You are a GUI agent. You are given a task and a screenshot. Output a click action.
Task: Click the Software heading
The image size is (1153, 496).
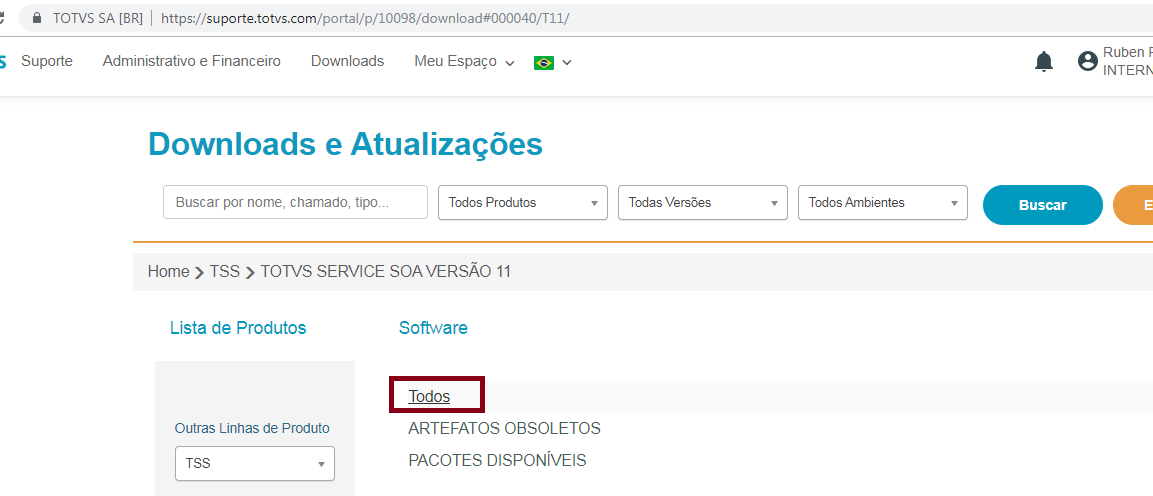(x=433, y=328)
